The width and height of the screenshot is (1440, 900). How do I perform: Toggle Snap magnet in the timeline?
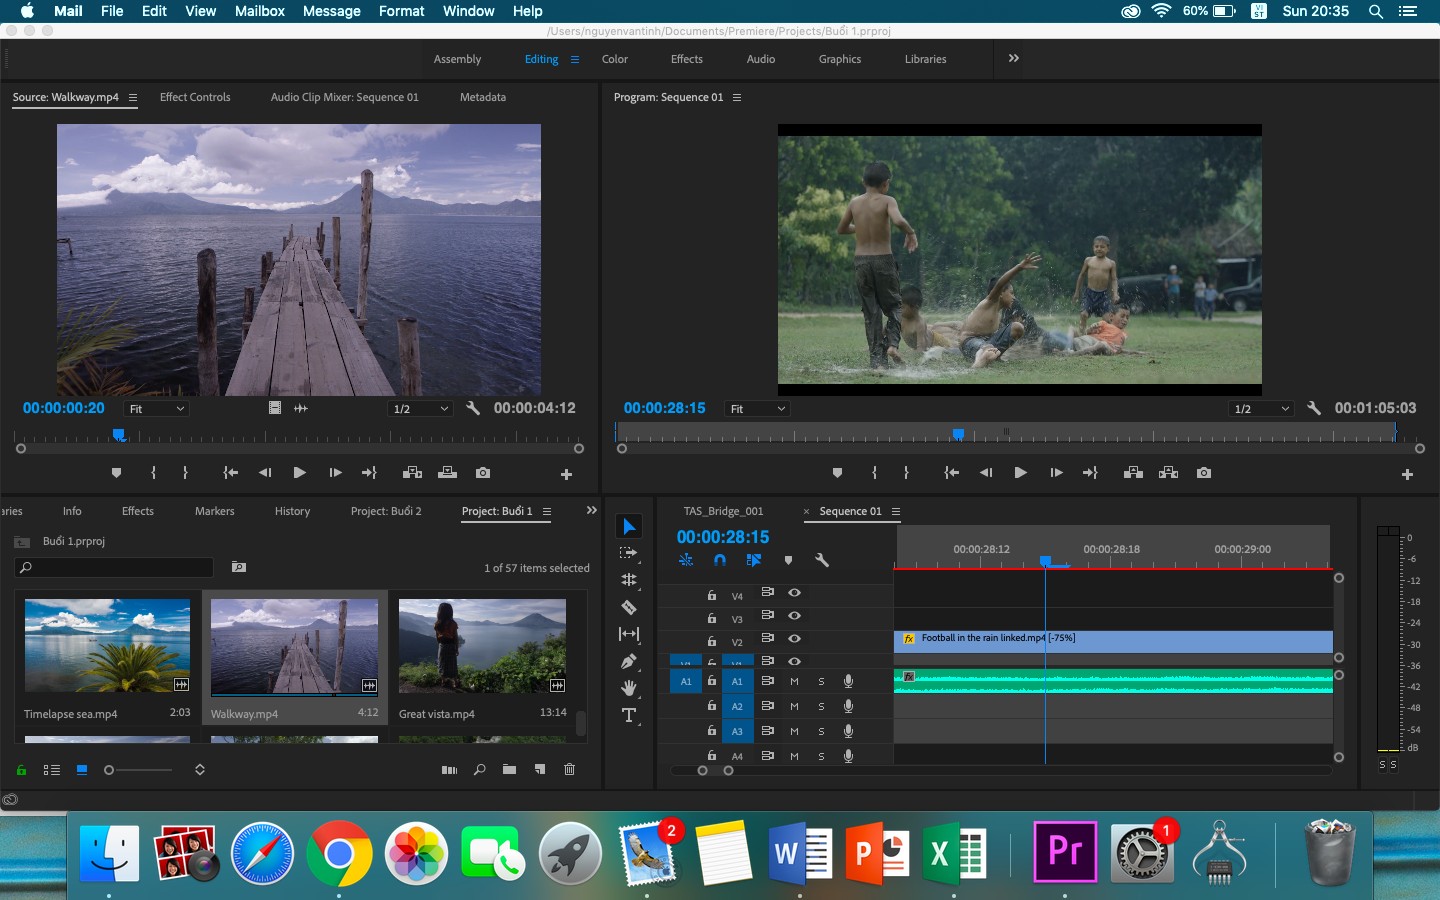(x=720, y=560)
